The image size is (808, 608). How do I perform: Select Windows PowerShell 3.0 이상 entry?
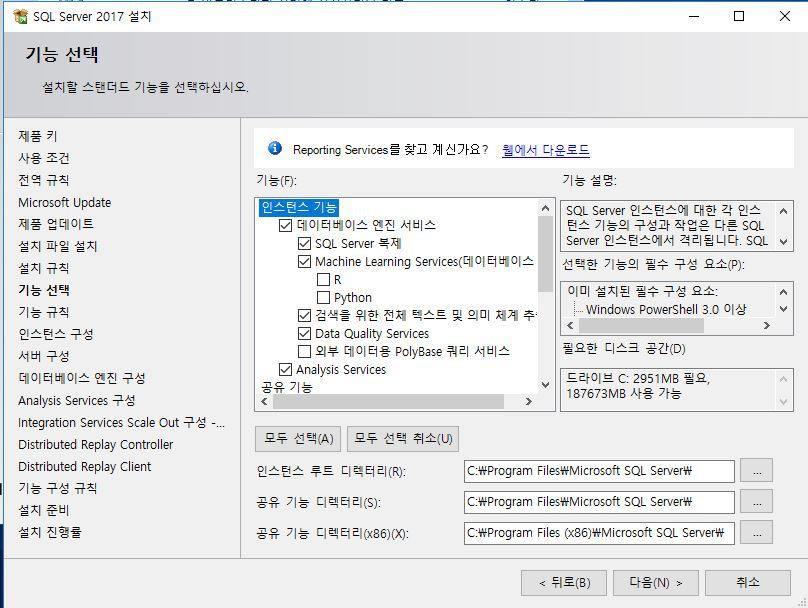click(666, 309)
